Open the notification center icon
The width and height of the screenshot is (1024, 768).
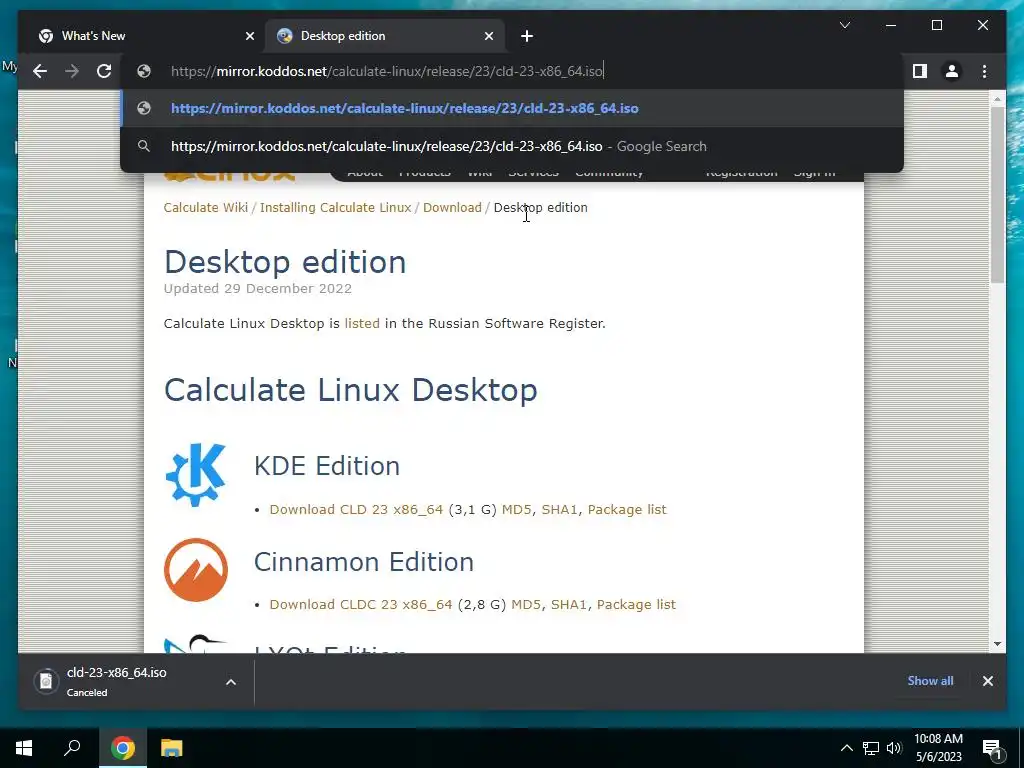[x=992, y=748]
